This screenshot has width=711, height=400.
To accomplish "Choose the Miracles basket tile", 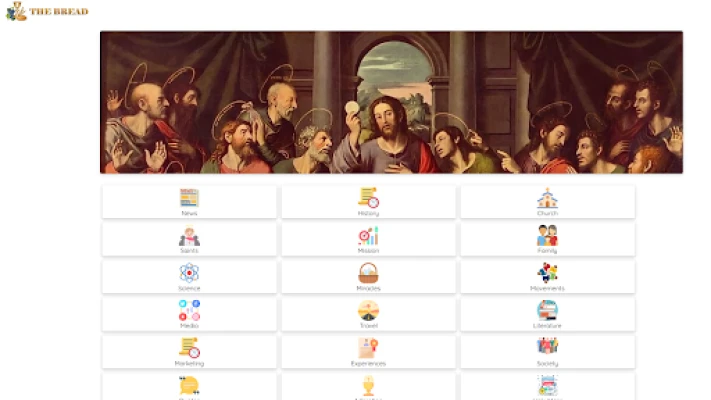I will (368, 277).
